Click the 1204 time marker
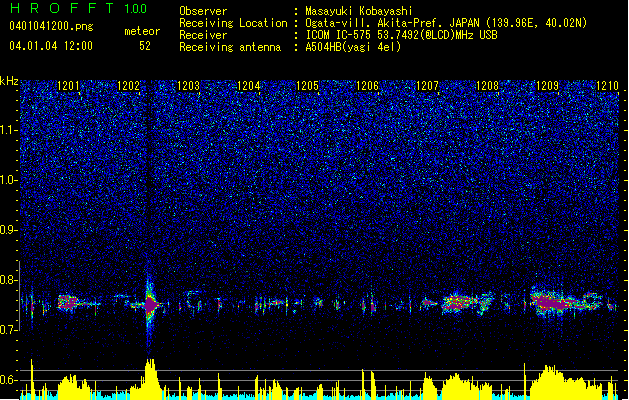Image resolution: width=629 pixels, height=400 pixels. point(249,86)
